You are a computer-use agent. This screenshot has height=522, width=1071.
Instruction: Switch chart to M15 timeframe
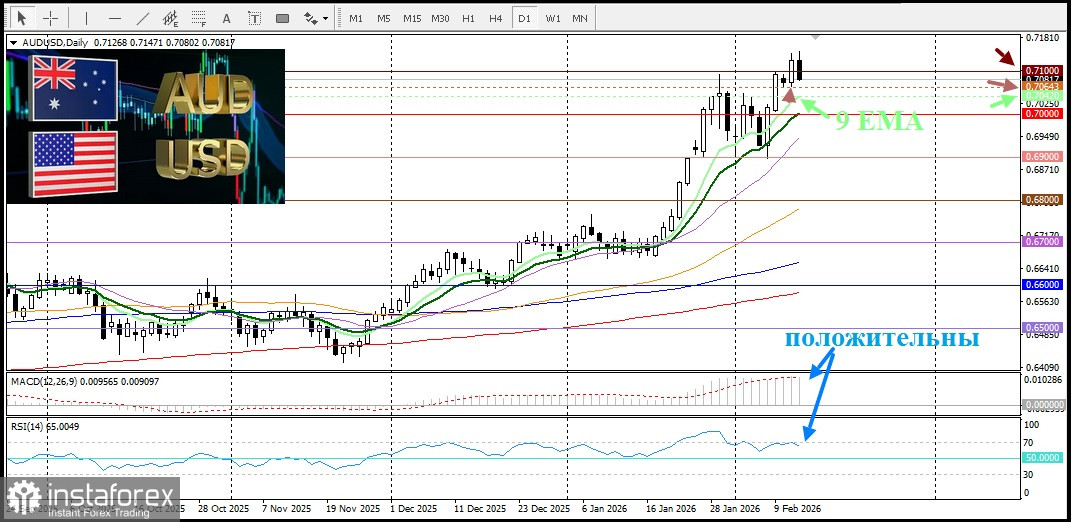tap(412, 18)
